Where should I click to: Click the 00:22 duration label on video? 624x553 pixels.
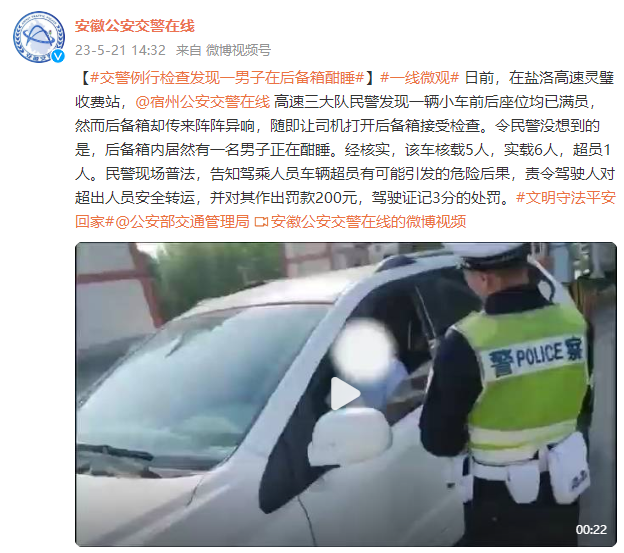click(x=591, y=530)
